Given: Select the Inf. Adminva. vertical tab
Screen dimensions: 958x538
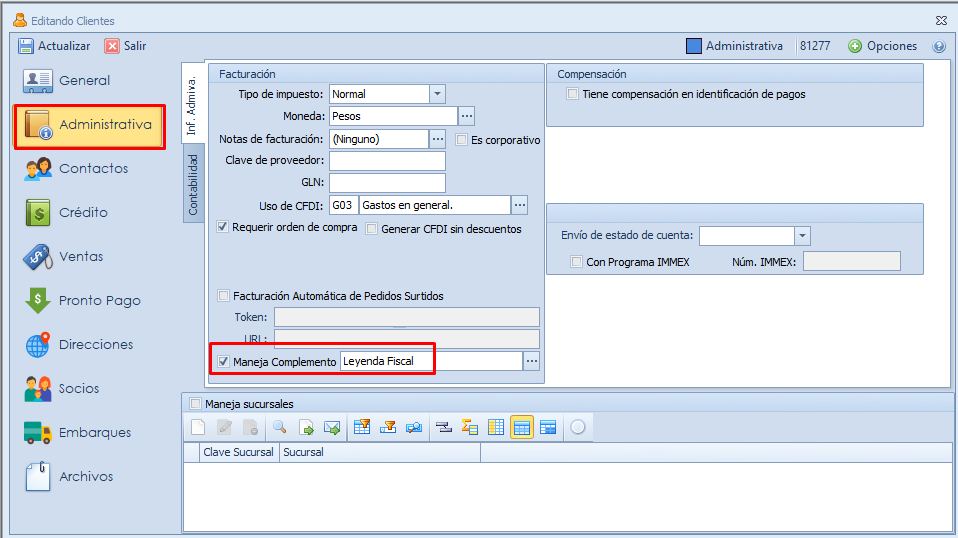Looking at the screenshot, I should tap(193, 106).
